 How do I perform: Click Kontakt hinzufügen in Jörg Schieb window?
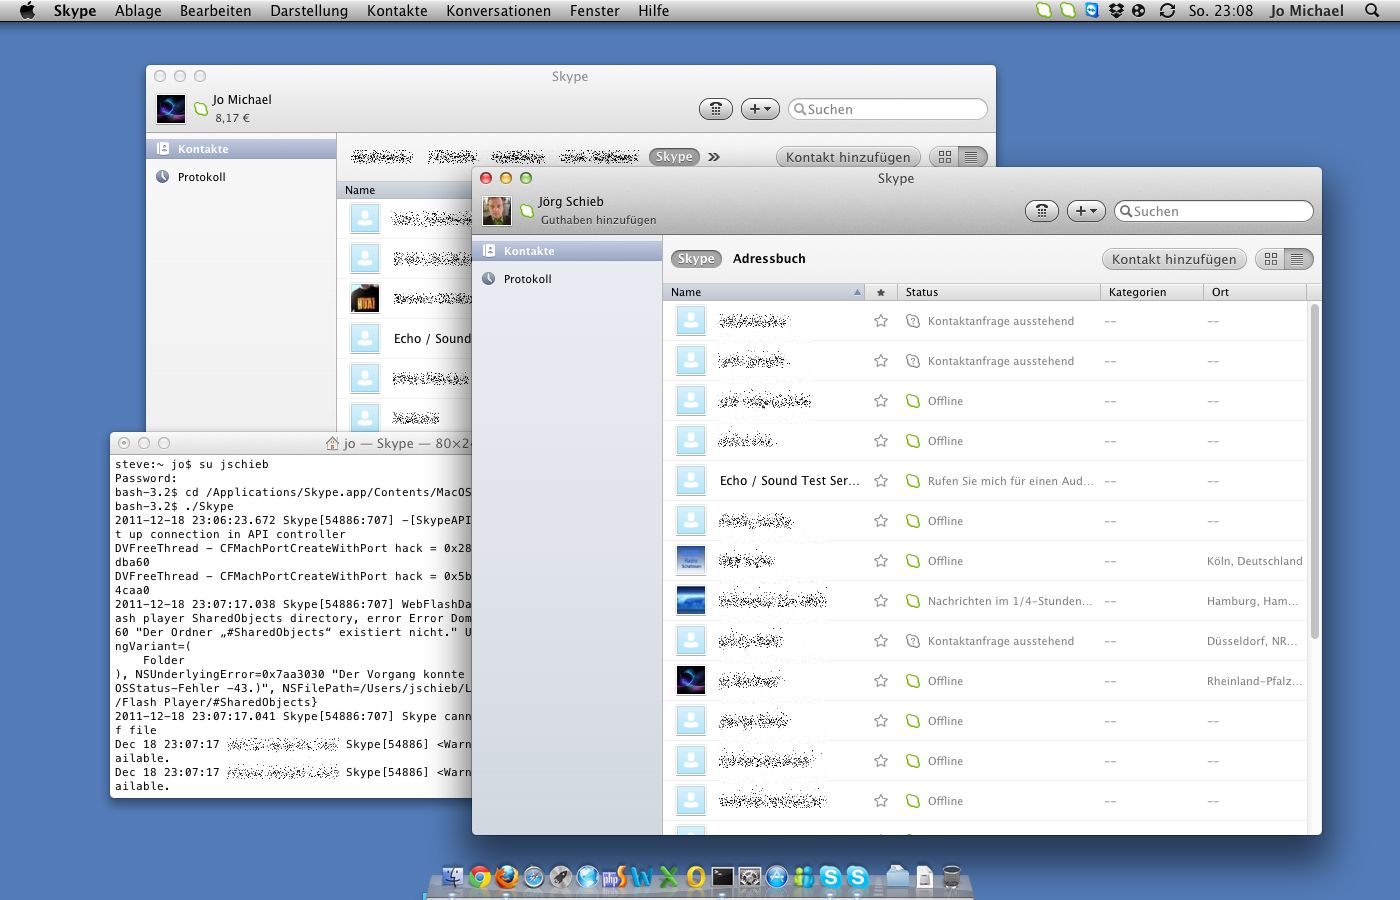point(1174,259)
